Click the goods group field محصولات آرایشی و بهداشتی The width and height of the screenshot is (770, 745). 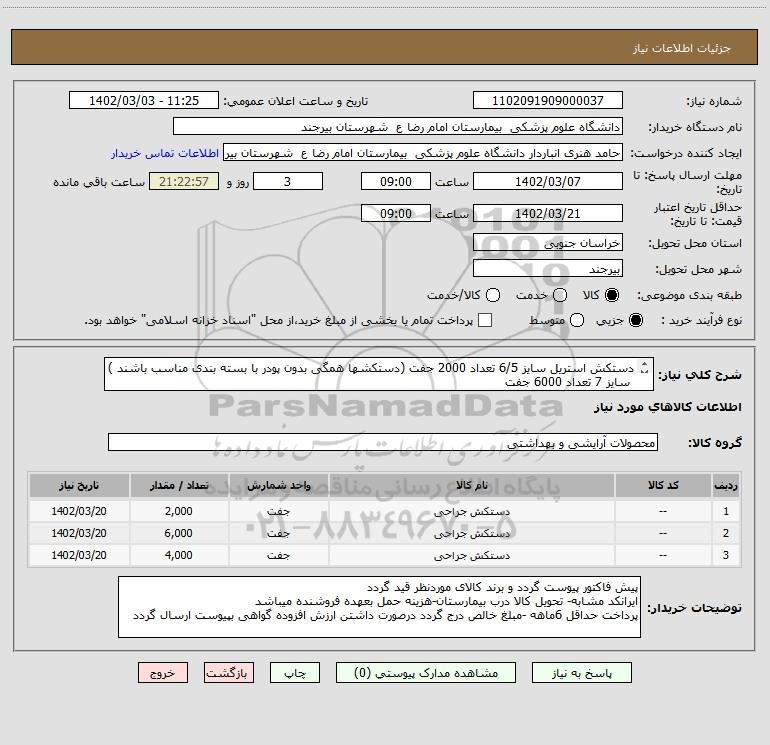coord(383,442)
